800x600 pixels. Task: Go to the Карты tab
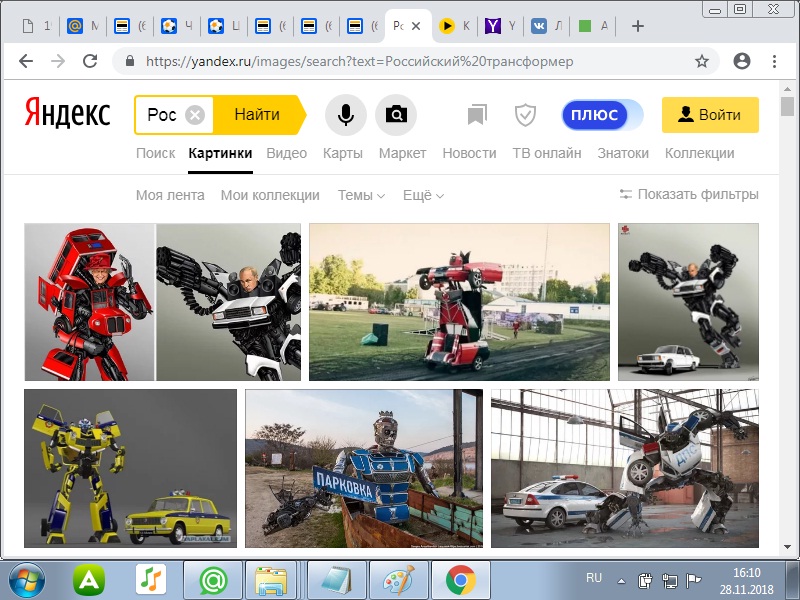pyautogui.click(x=343, y=153)
